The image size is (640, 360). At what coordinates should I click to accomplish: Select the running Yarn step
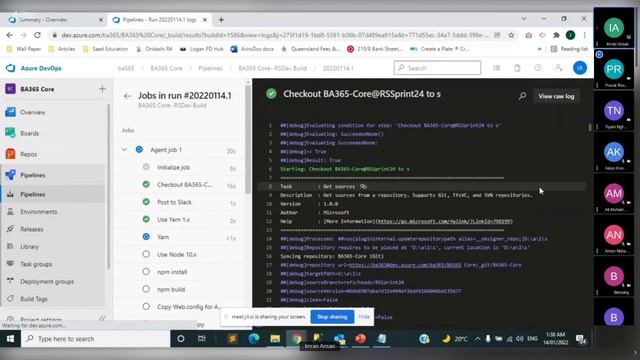point(180,237)
